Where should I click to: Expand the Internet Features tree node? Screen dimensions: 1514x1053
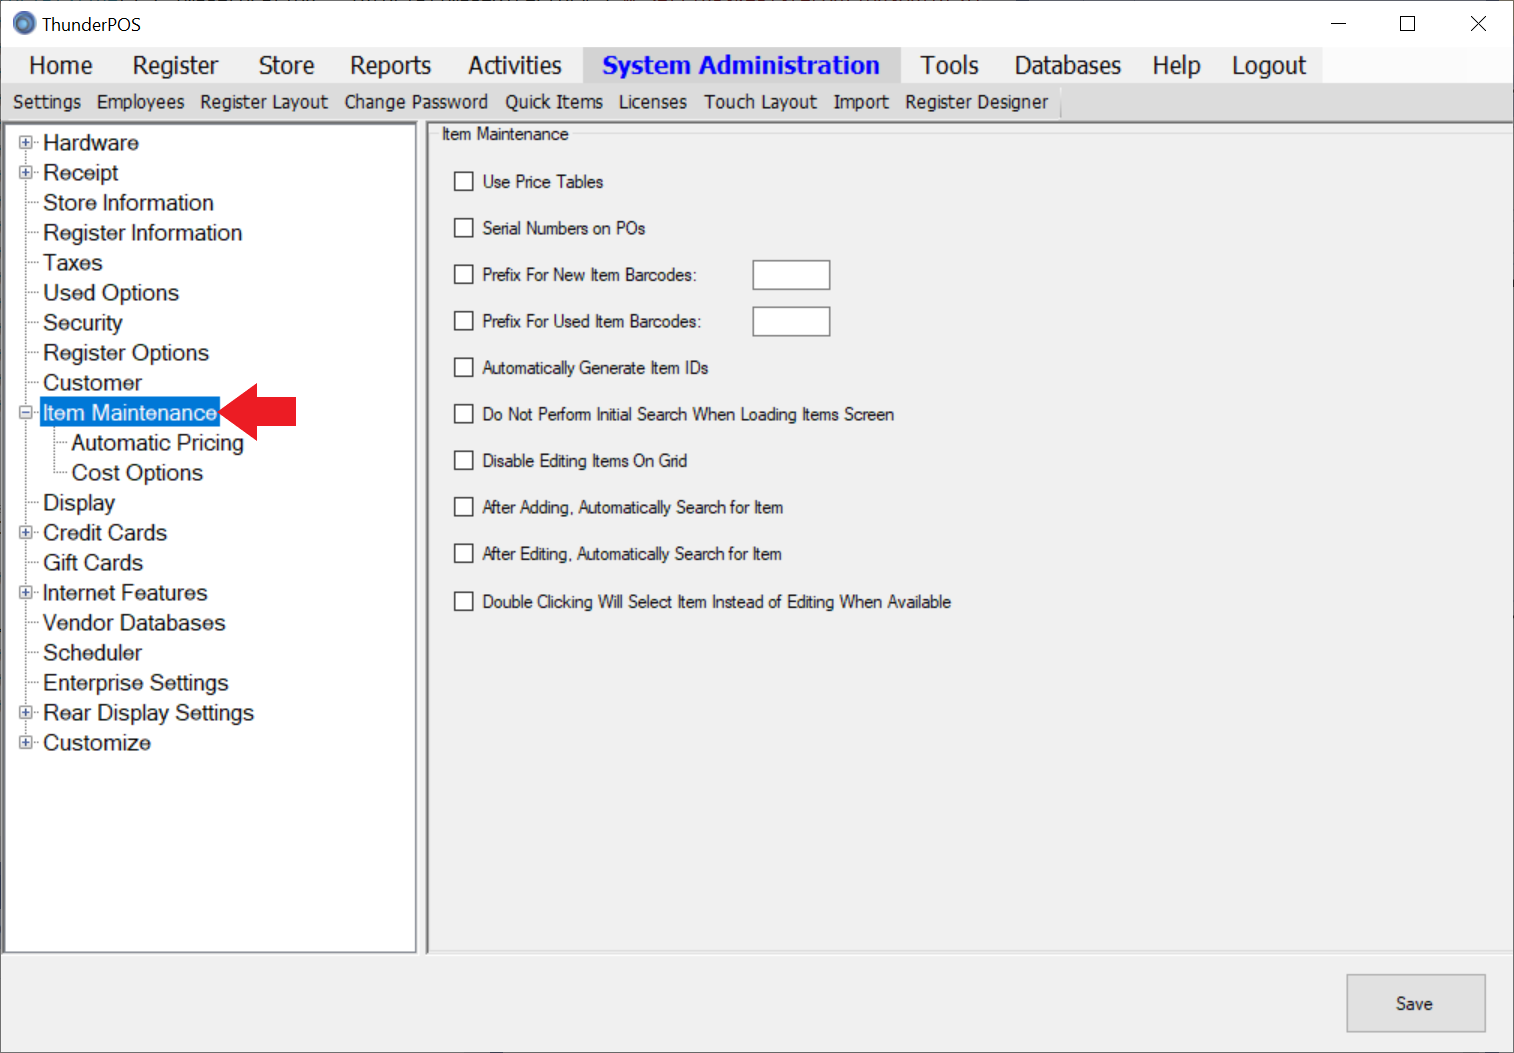click(26, 593)
